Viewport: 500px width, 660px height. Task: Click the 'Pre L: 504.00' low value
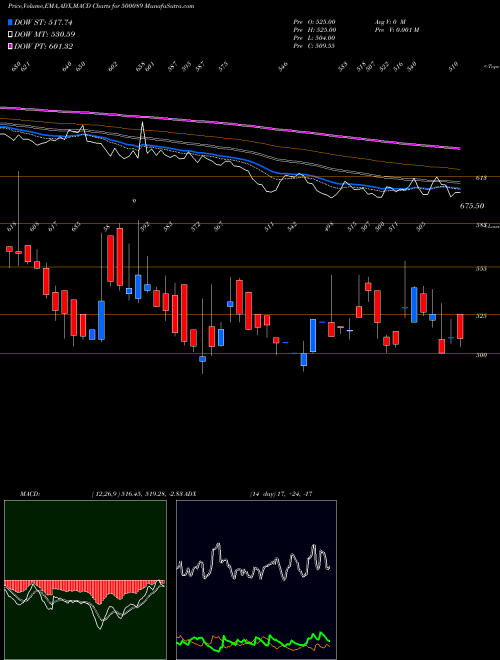pos(314,38)
